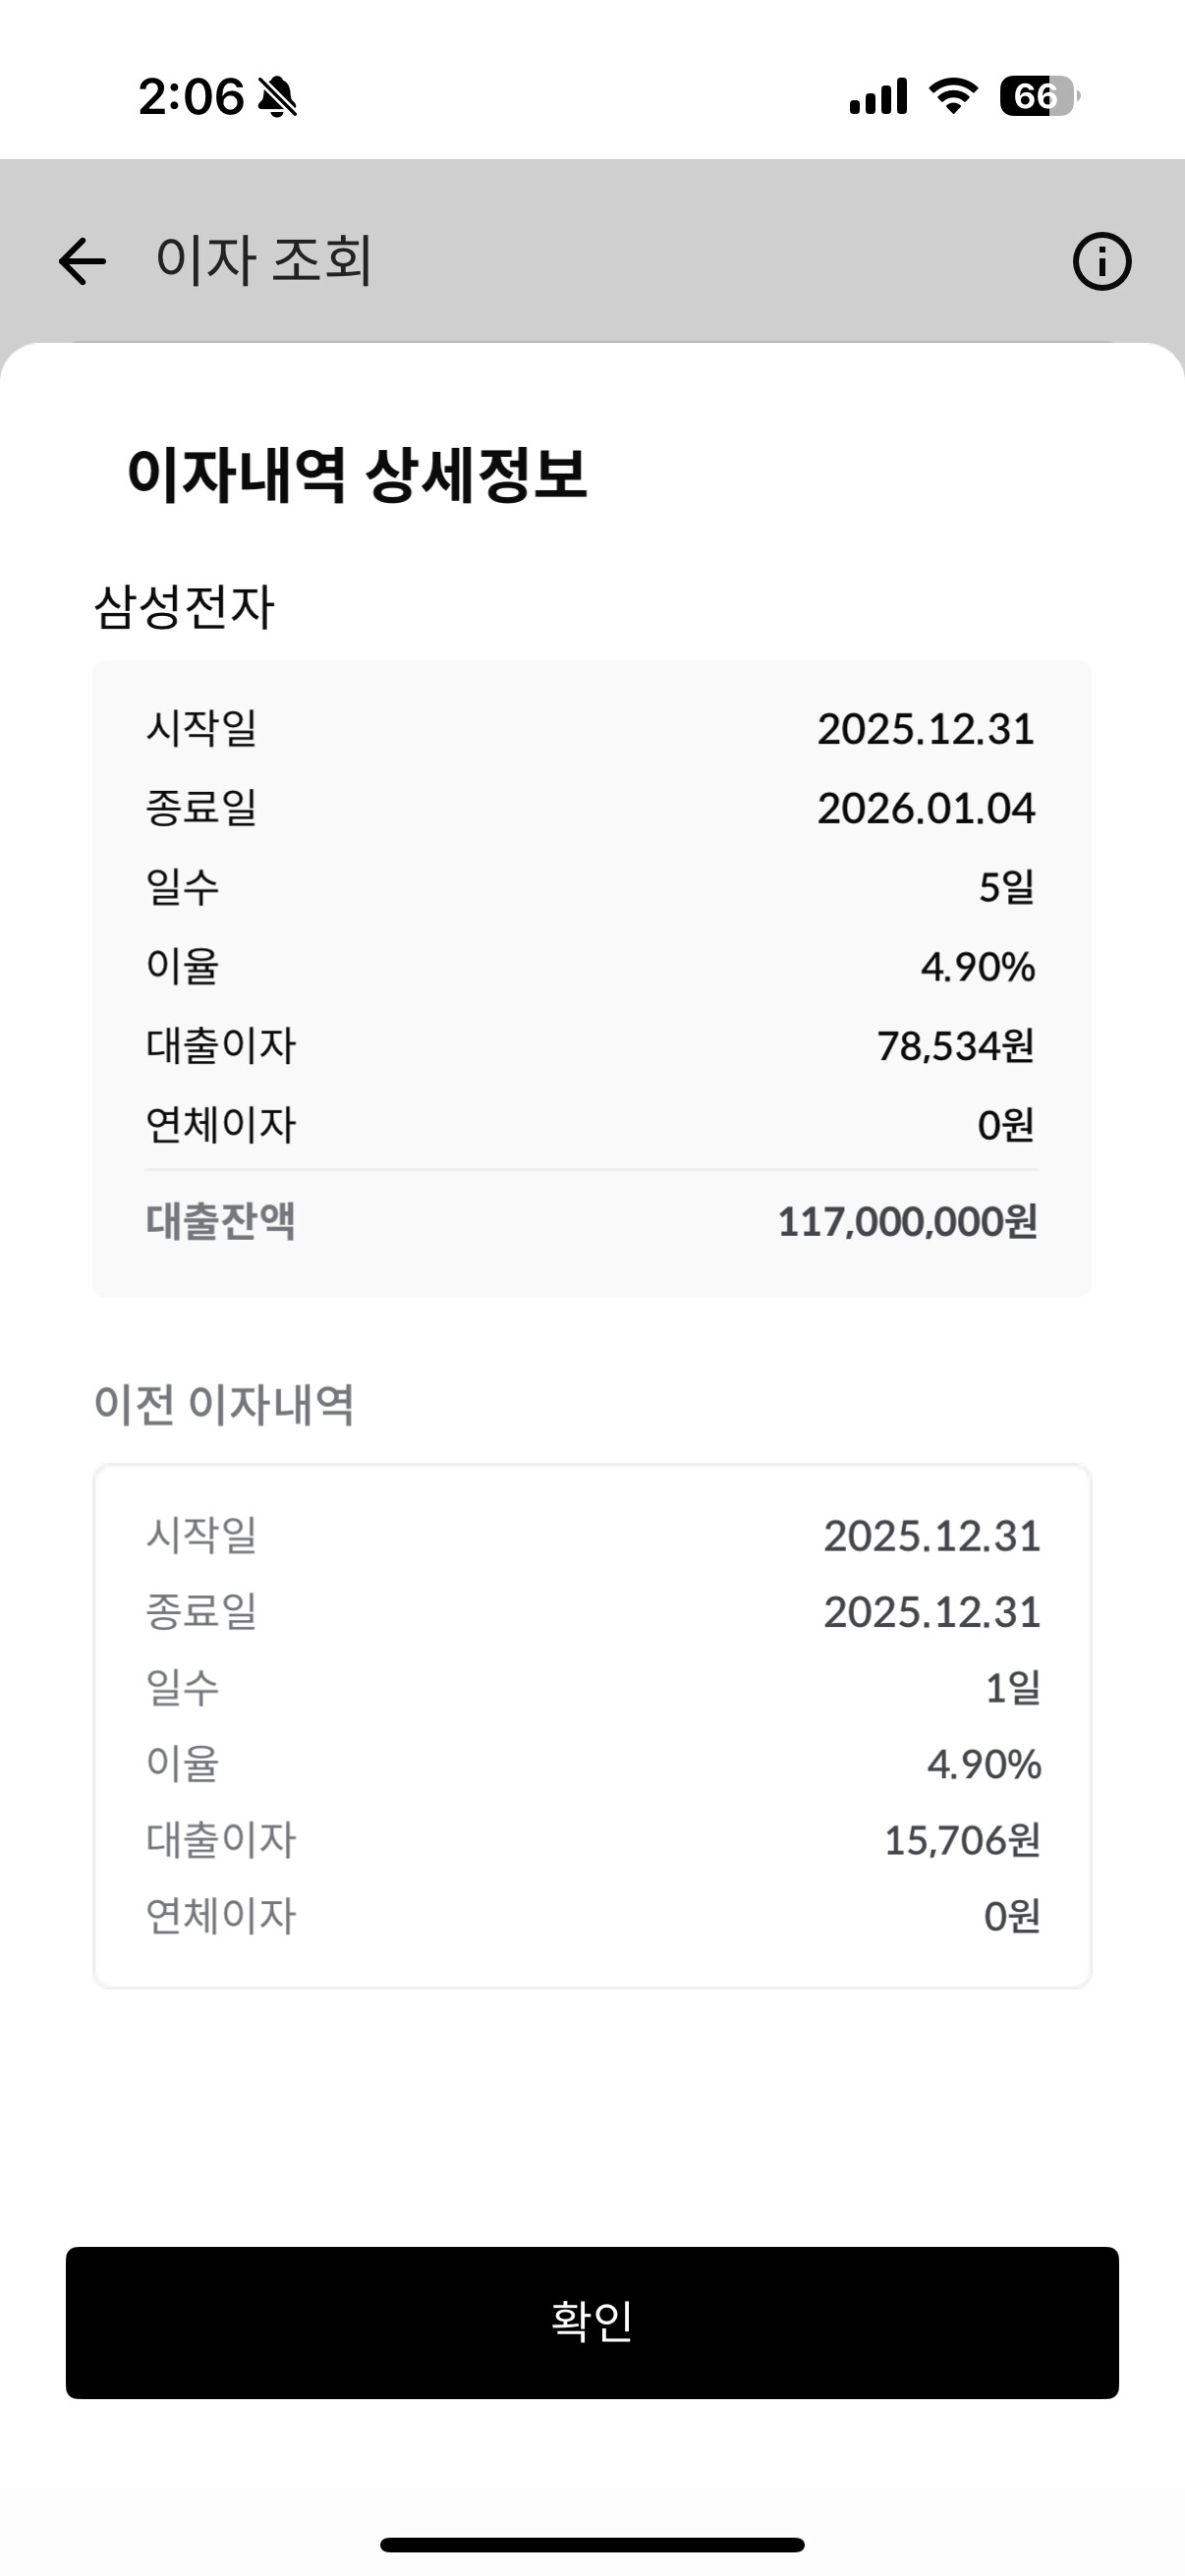Tap the muted bell icon
Viewport: 1185px width, 2576px height.
coord(277,97)
